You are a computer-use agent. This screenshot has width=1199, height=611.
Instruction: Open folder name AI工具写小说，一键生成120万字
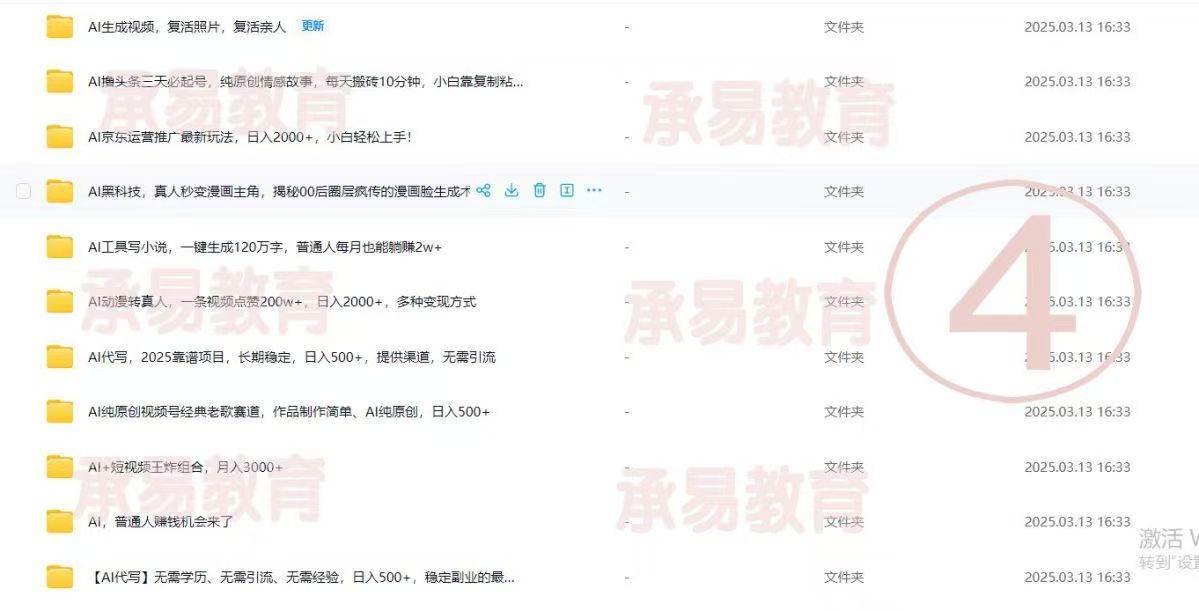265,247
